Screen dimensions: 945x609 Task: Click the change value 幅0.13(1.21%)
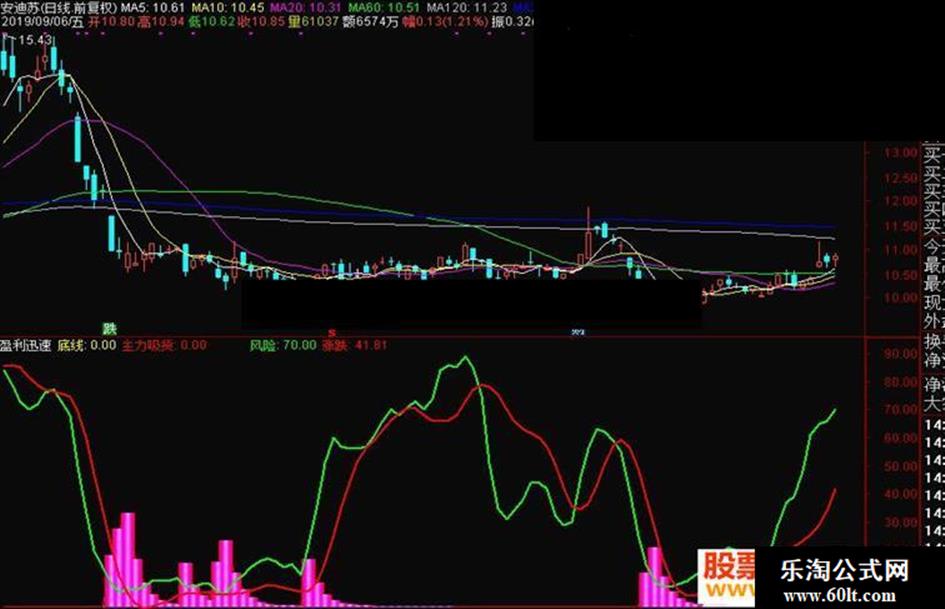[x=445, y=22]
